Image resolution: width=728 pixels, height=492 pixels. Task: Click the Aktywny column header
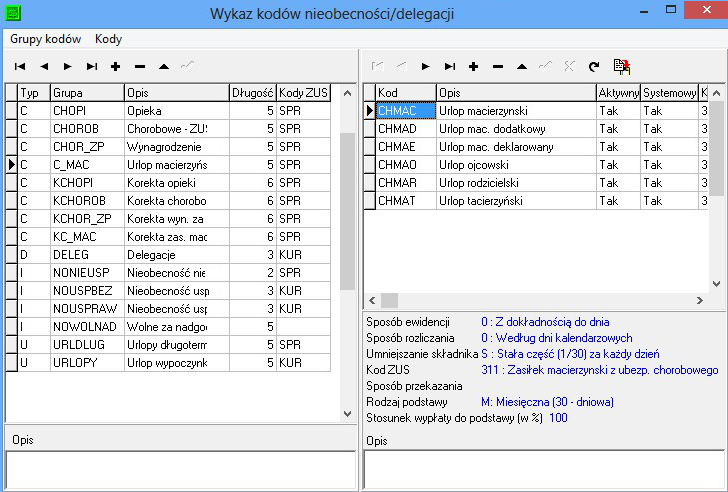[618, 93]
